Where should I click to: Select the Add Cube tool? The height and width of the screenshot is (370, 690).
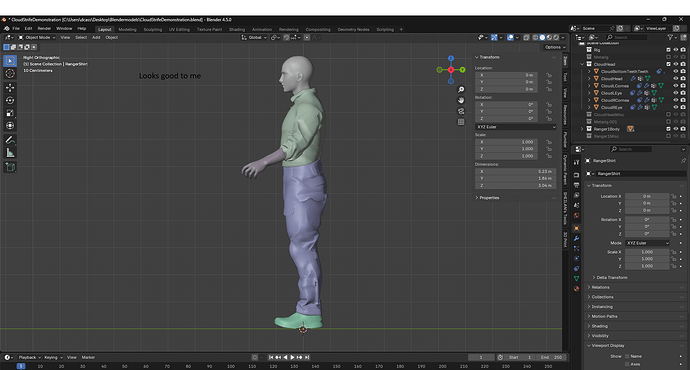(10, 167)
